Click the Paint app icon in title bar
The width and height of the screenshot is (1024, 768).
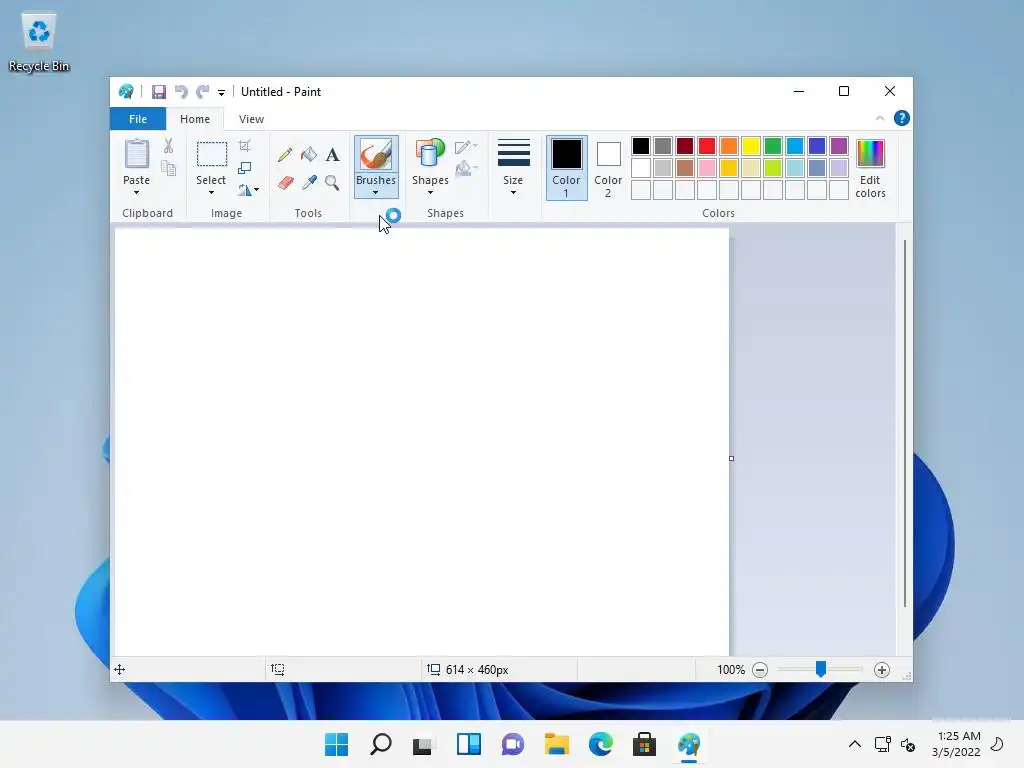point(126,91)
